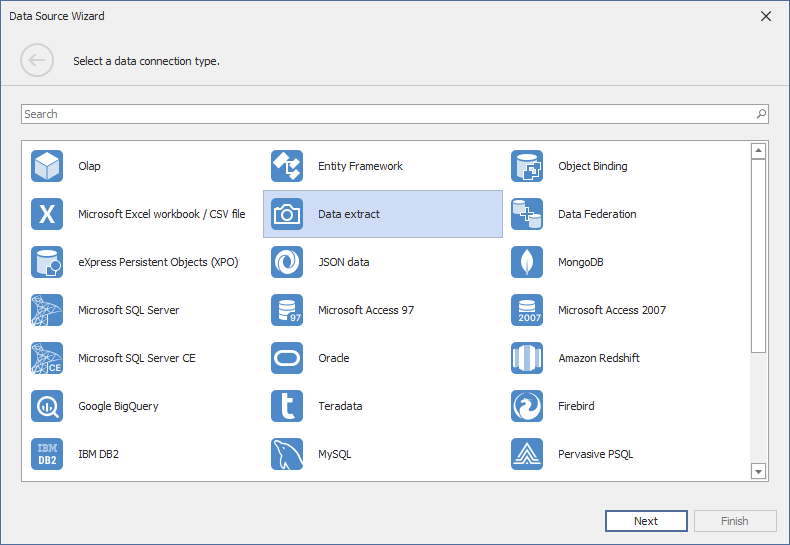The image size is (790, 545).
Task: Click the 'Microsoft SQL Server CE' label
Action: (x=137, y=358)
